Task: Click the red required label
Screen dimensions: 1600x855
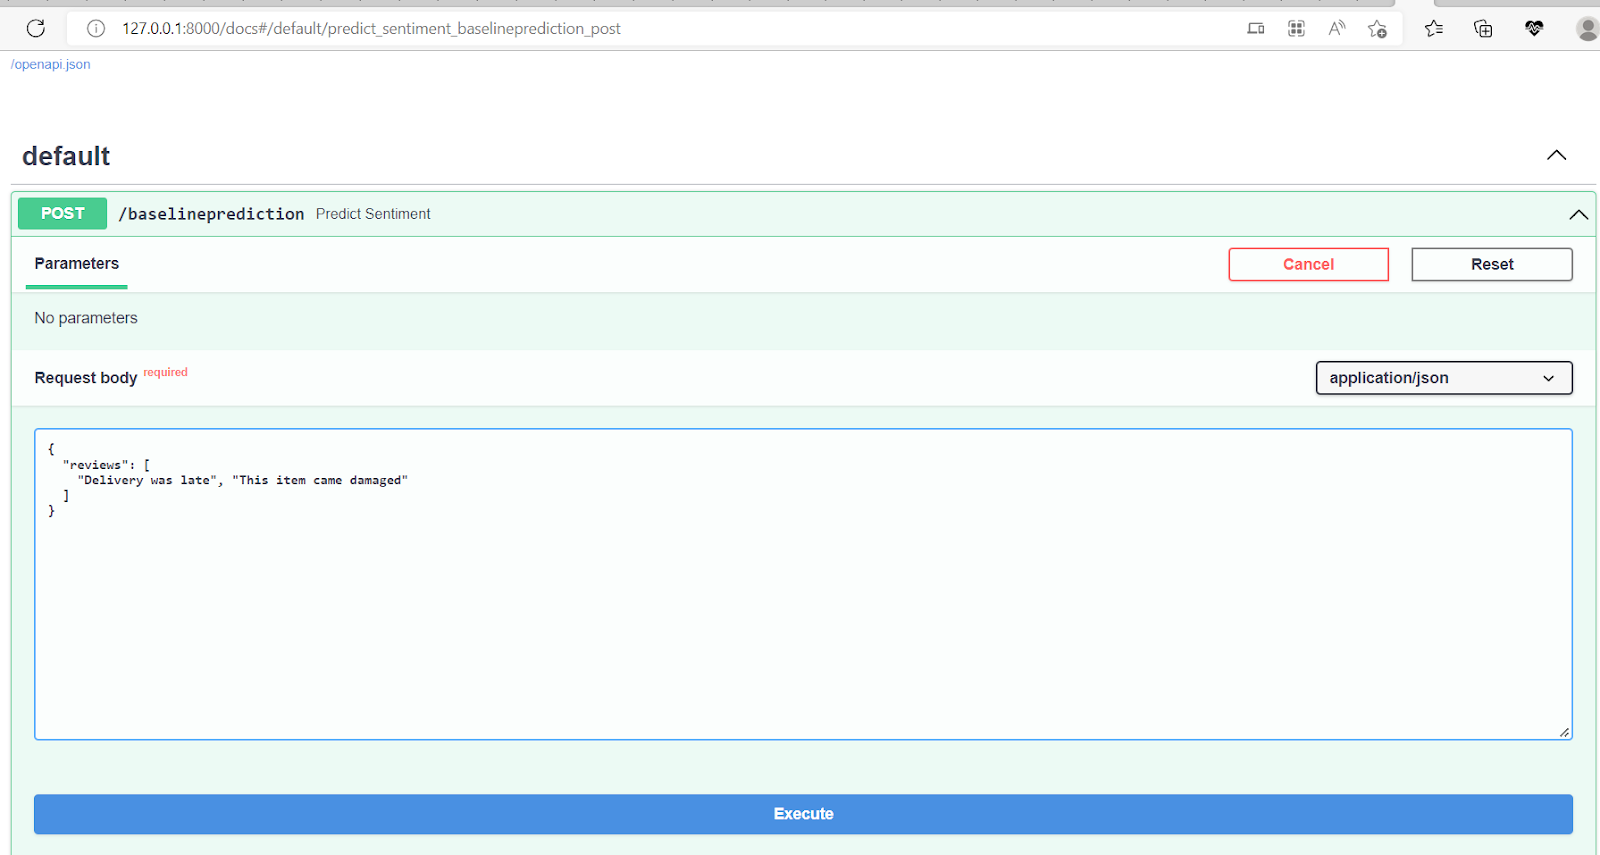Action: (165, 372)
